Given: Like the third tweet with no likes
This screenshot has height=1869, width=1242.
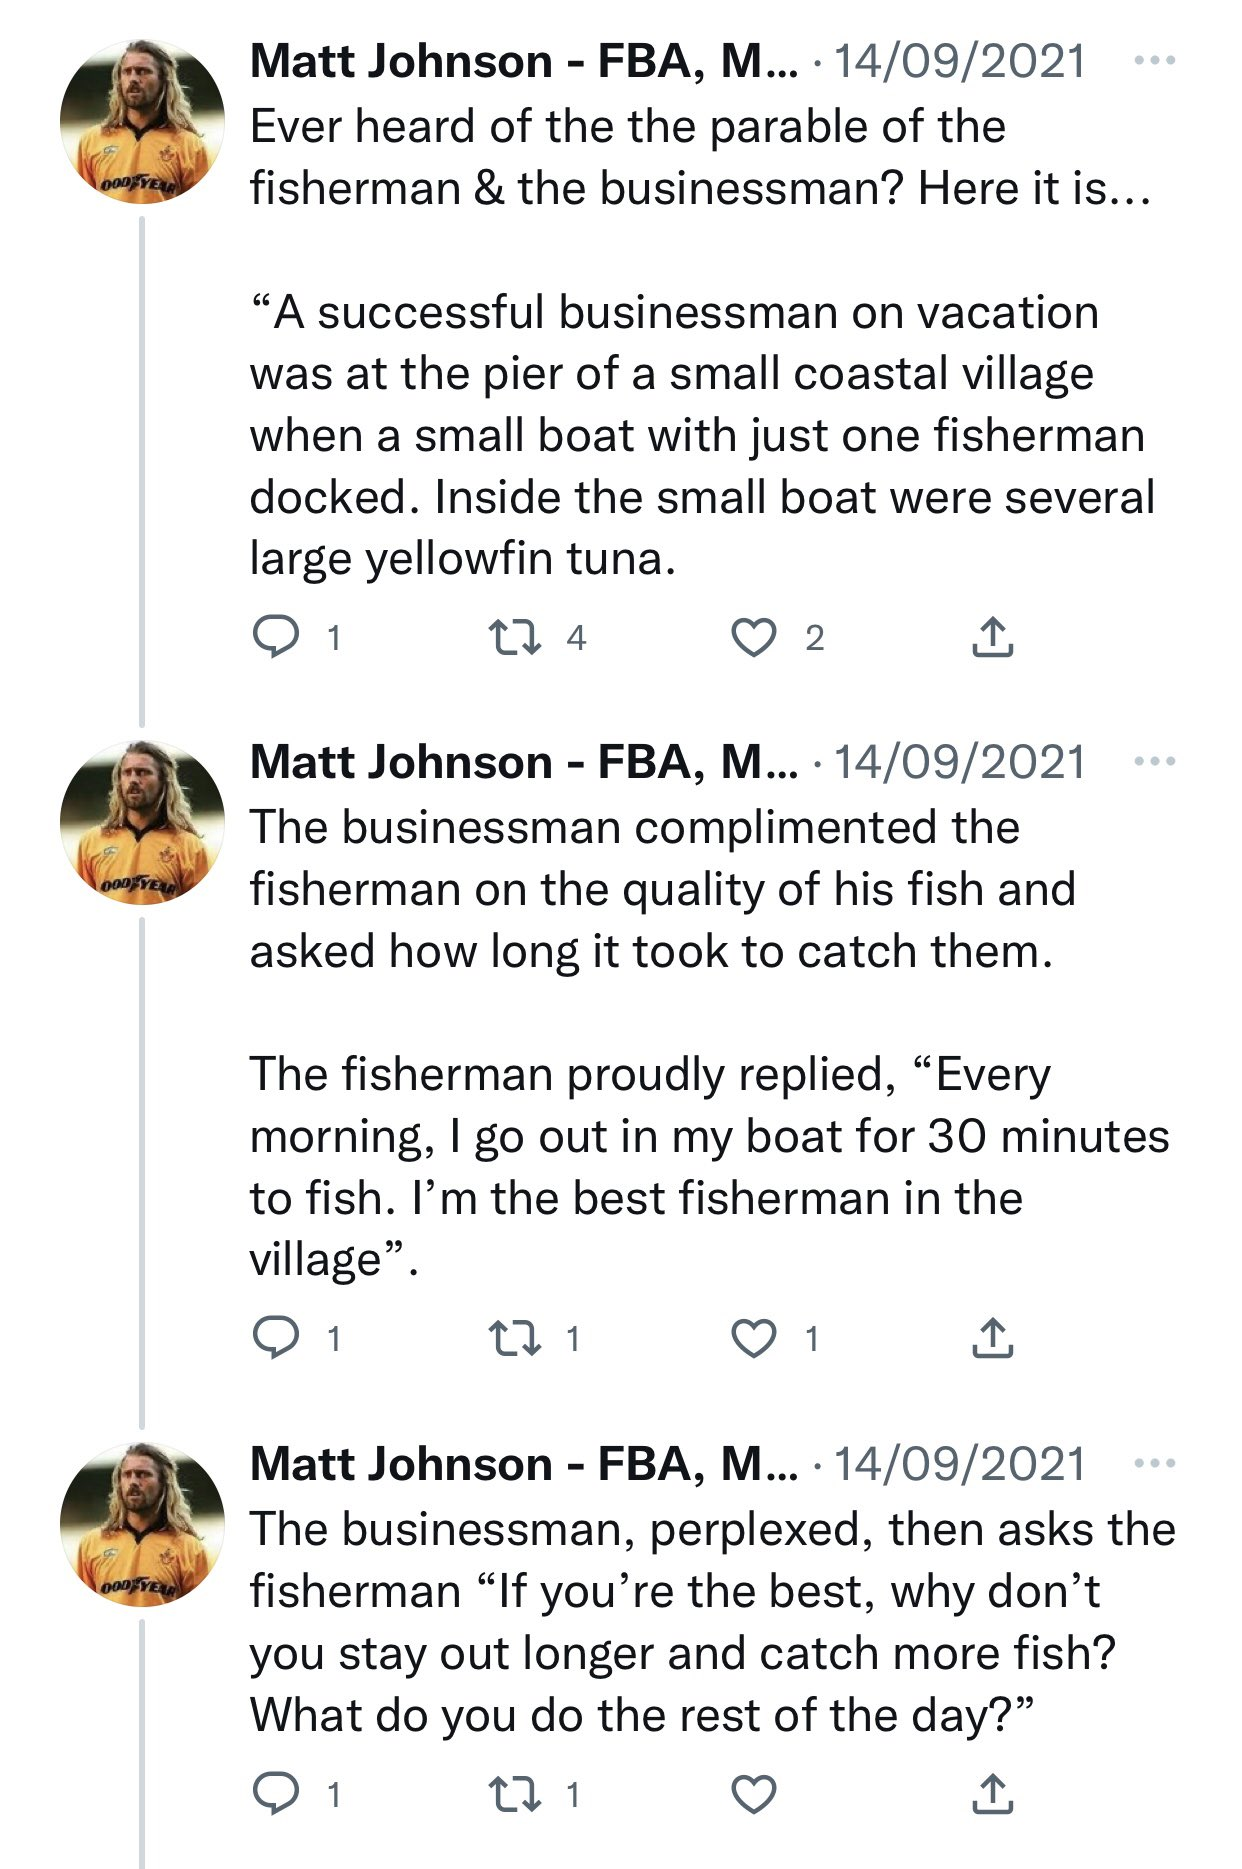Looking at the screenshot, I should [754, 1795].
